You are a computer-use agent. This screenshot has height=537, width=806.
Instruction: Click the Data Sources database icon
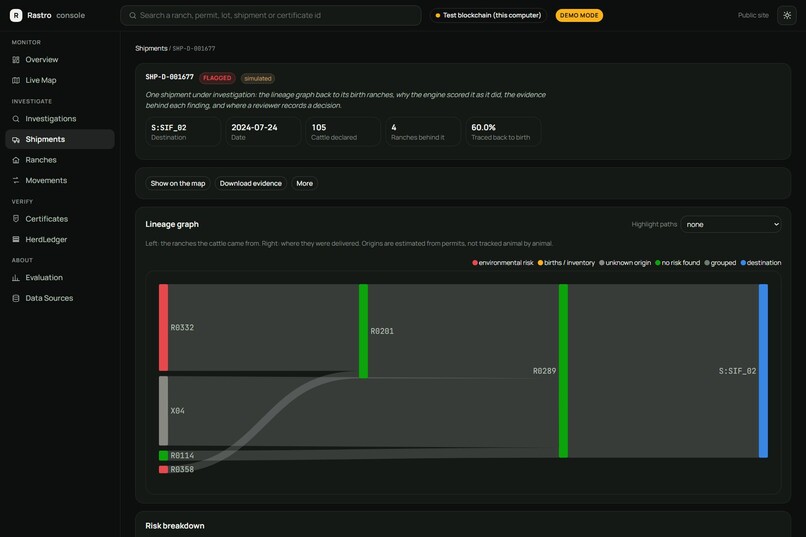[16, 298]
